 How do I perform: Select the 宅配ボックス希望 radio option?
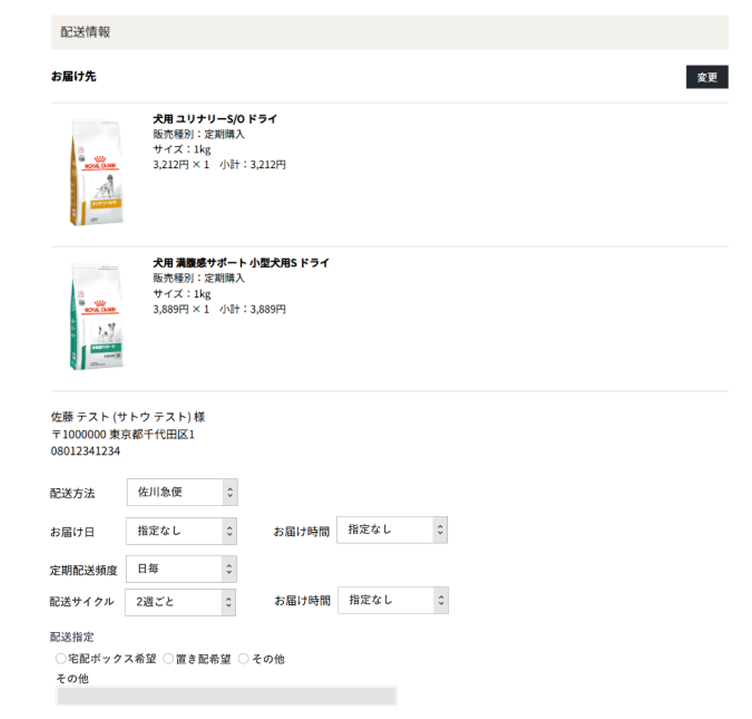pyautogui.click(x=61, y=659)
